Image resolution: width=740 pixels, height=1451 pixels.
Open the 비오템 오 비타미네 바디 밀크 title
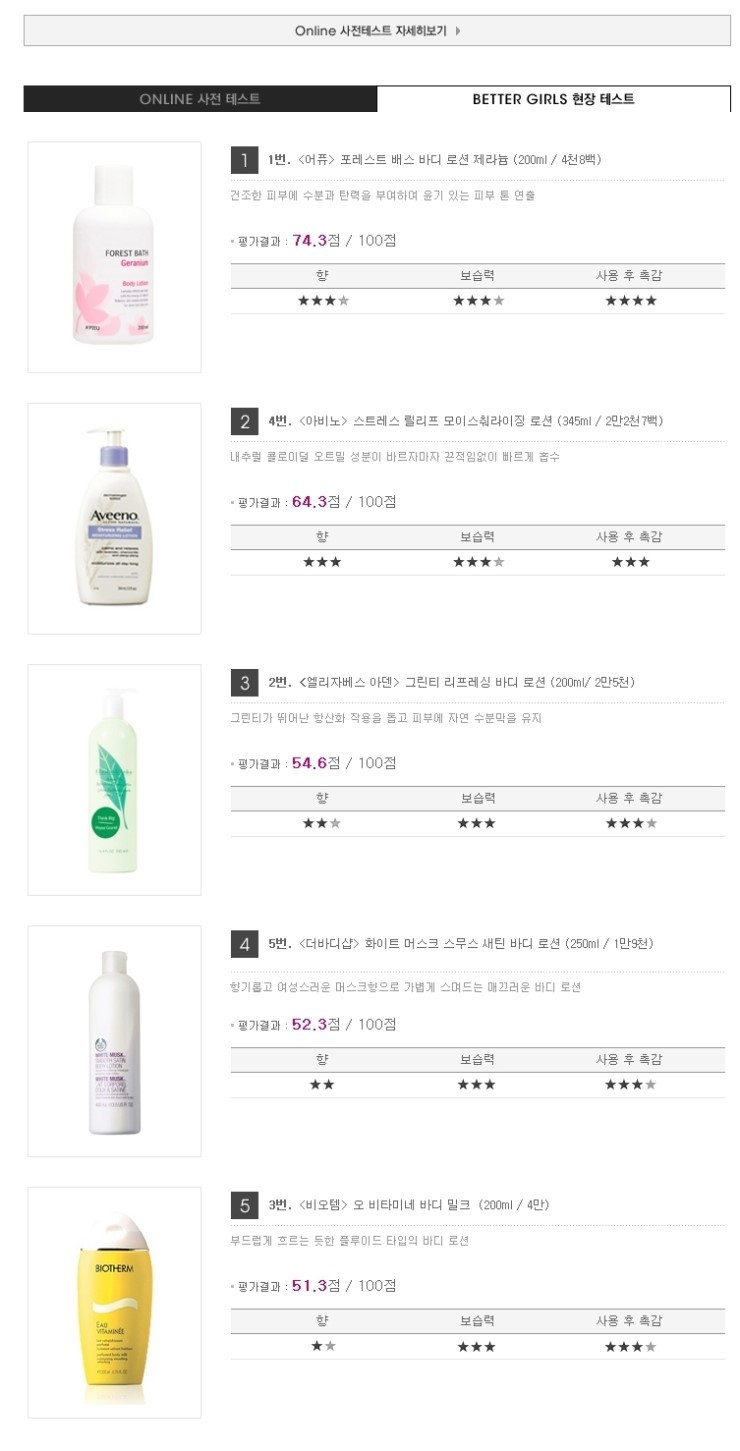(409, 1205)
